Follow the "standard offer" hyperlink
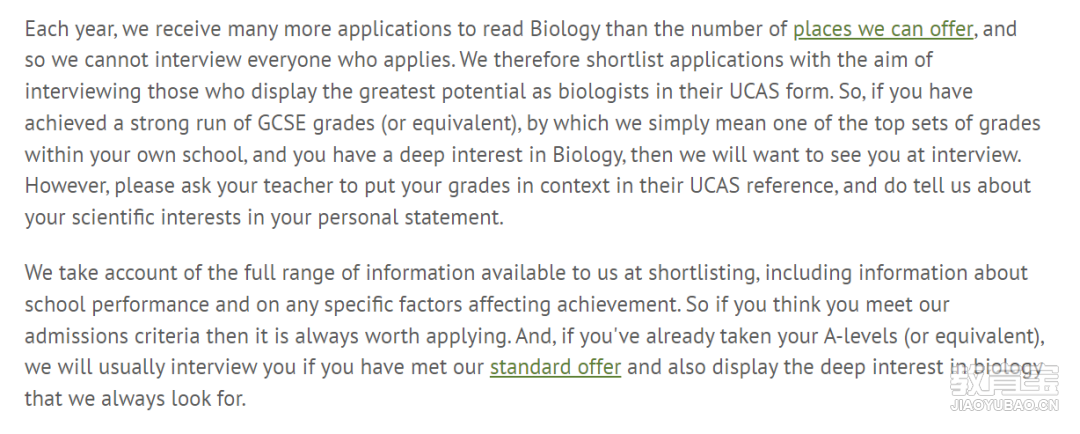The height and width of the screenshot is (434, 1080). [x=555, y=367]
